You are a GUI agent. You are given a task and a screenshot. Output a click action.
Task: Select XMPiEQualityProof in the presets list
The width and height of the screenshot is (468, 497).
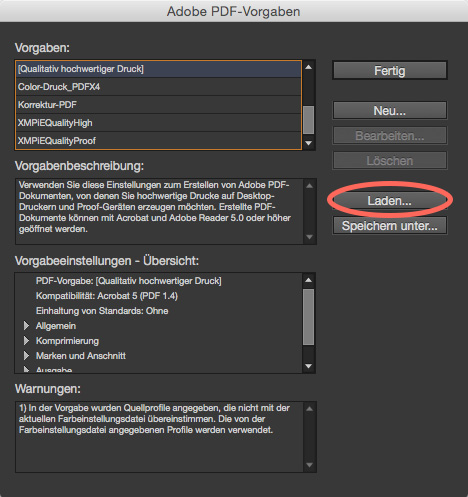pos(159,141)
